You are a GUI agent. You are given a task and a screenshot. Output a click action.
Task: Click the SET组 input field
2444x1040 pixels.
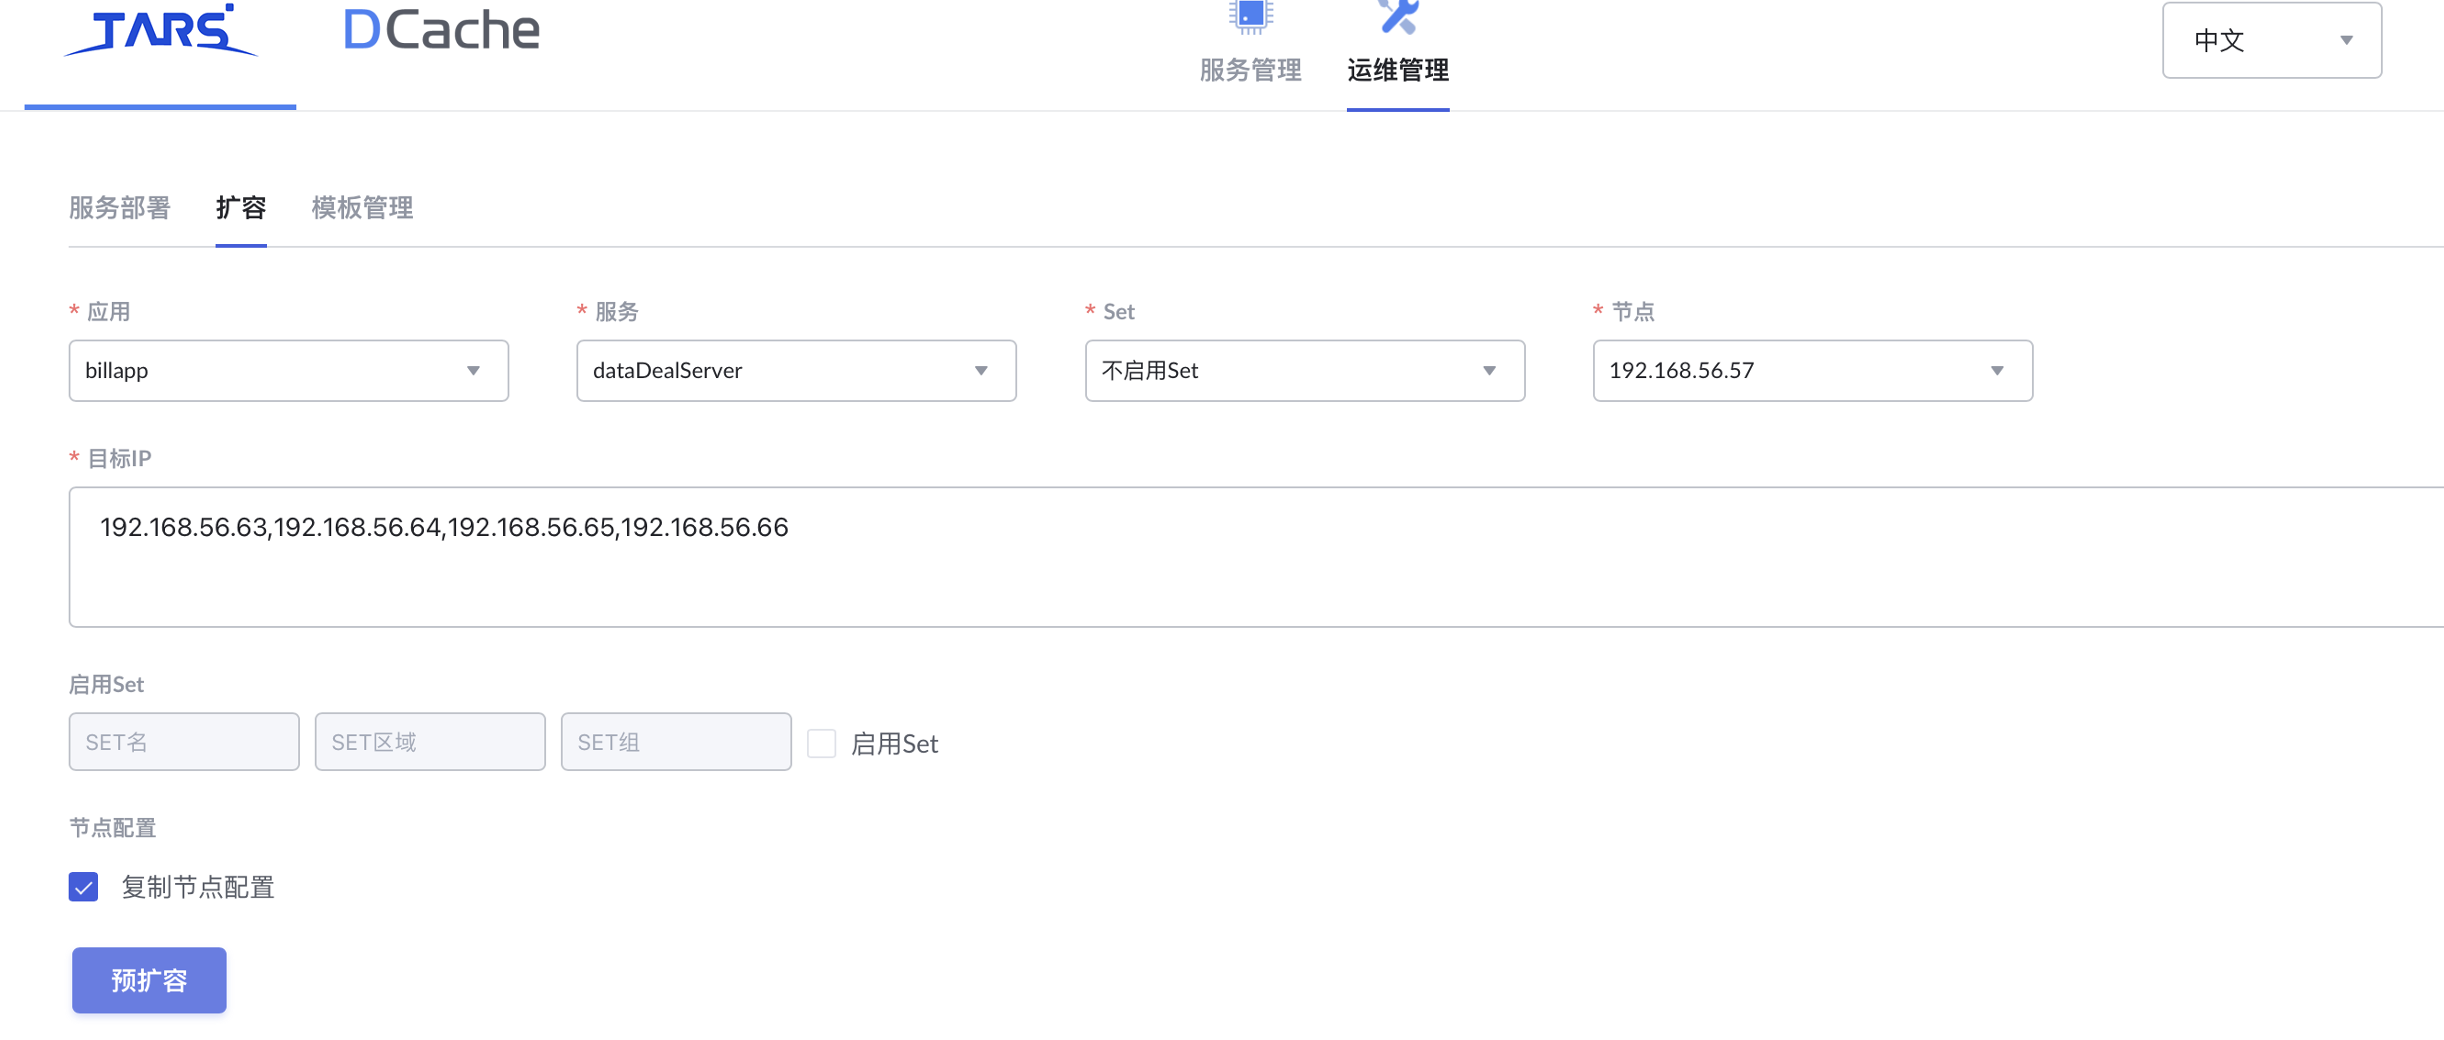point(676,741)
